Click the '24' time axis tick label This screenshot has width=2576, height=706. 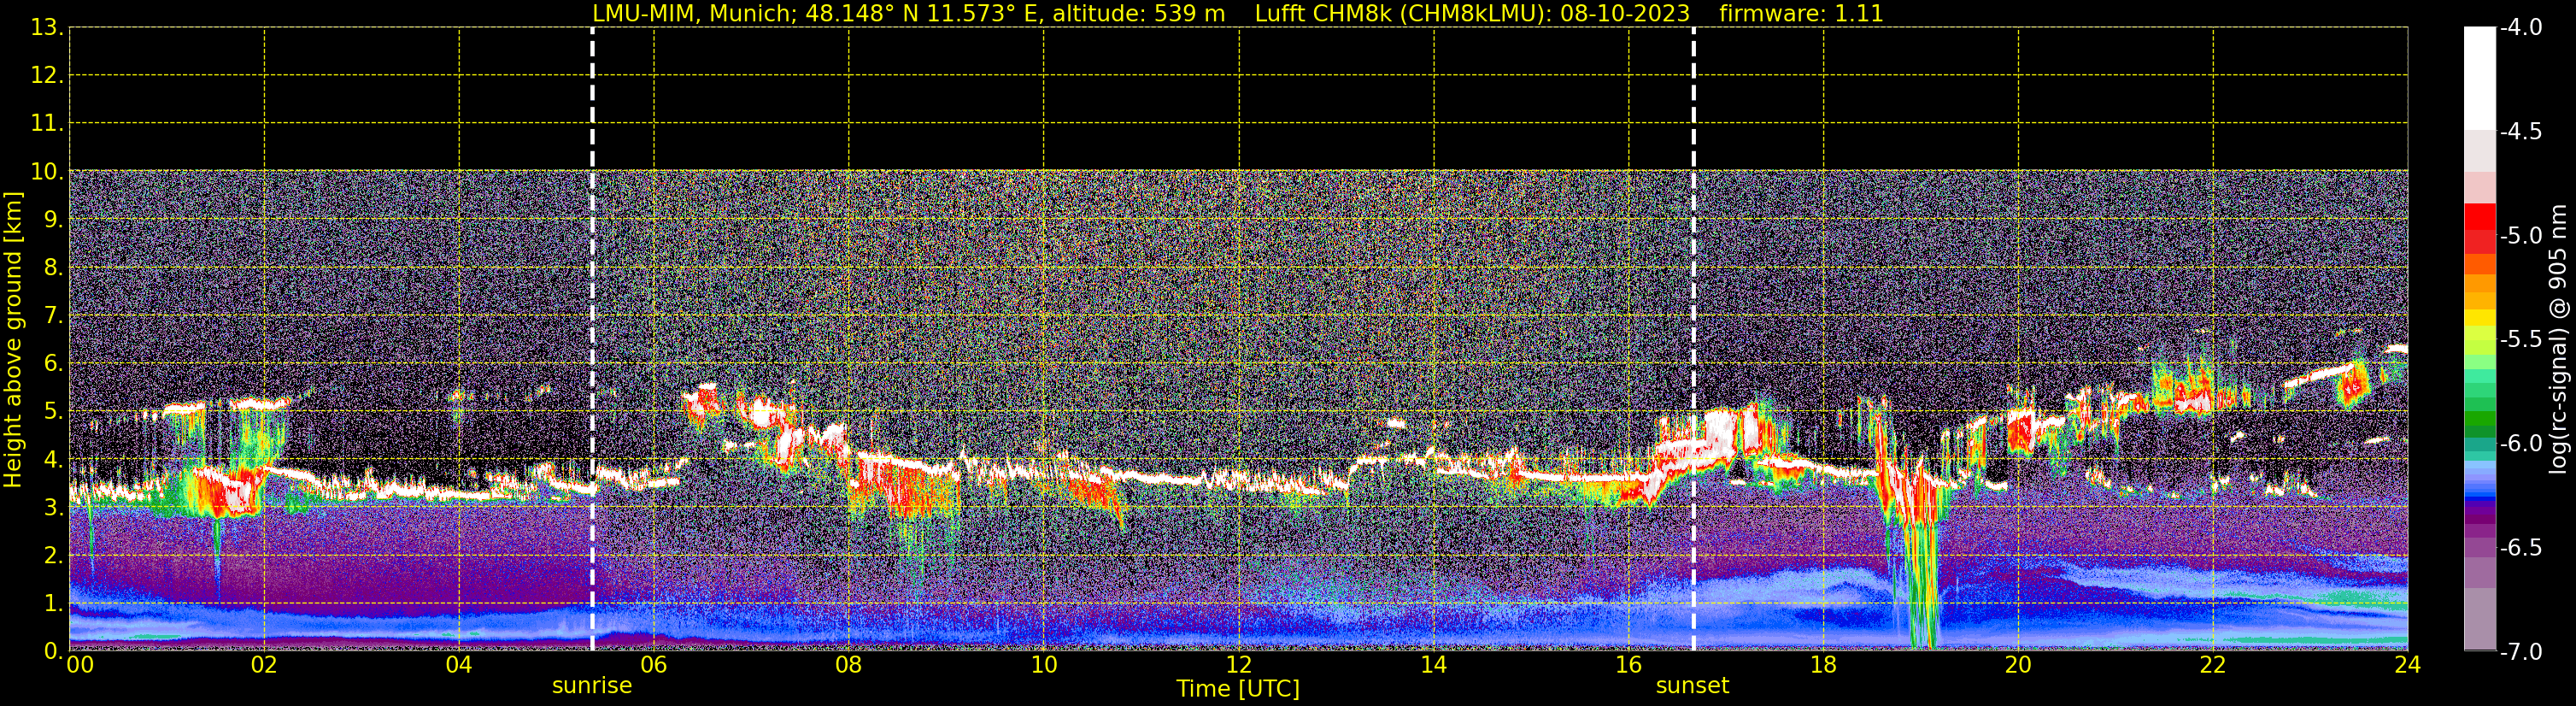2408,665
